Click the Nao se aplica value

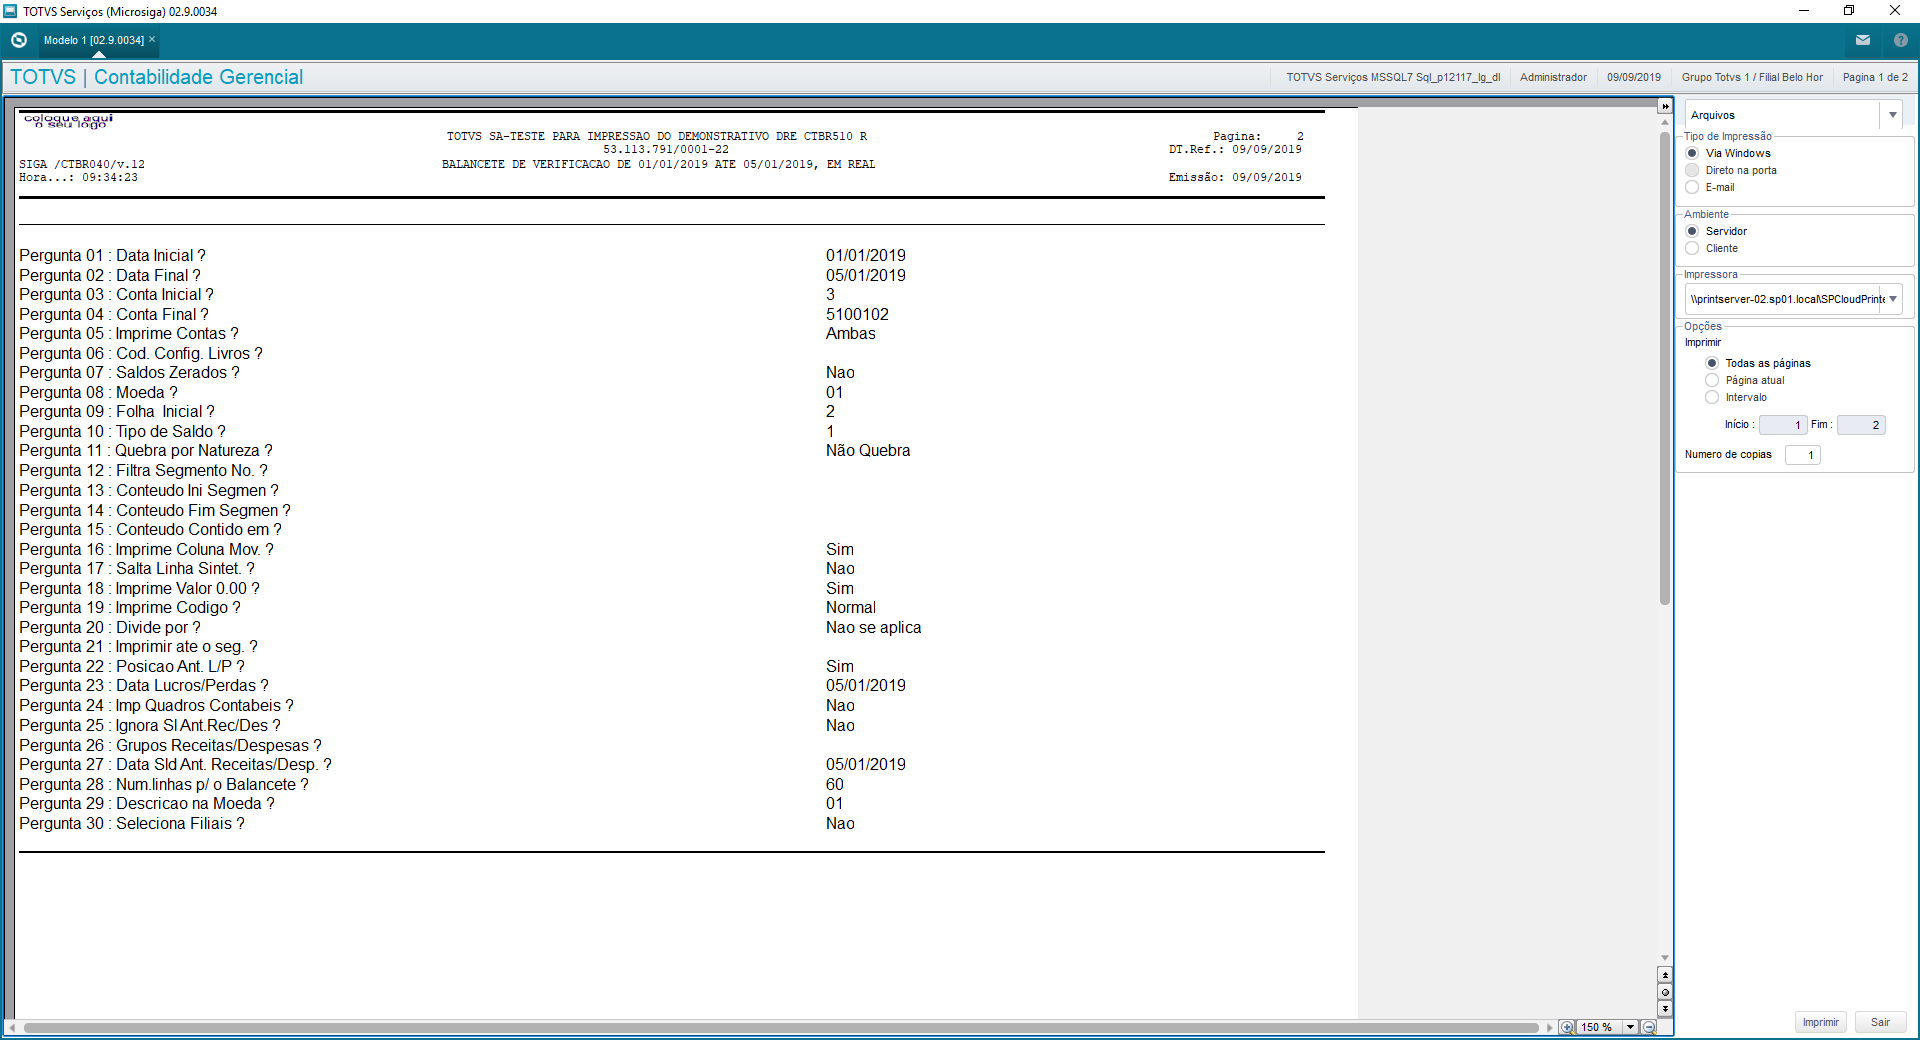874,628
